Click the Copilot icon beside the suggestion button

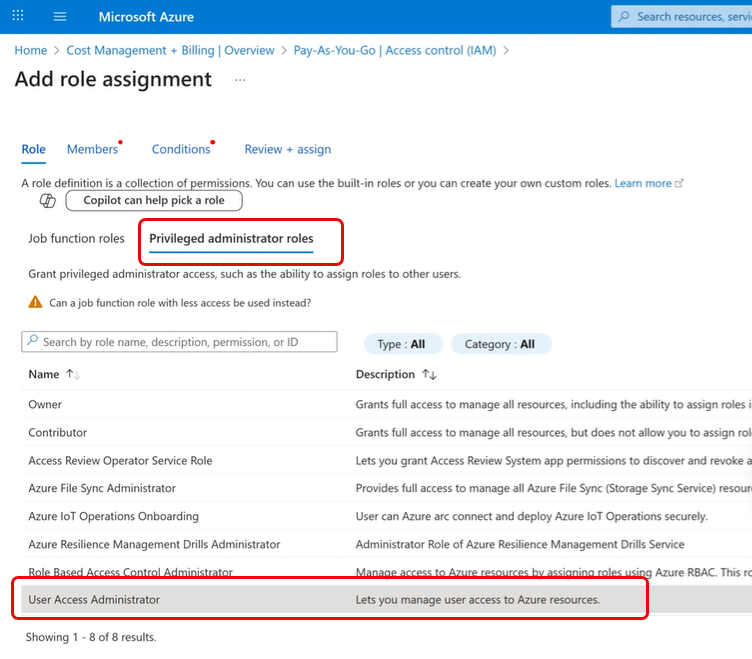[x=47, y=201]
